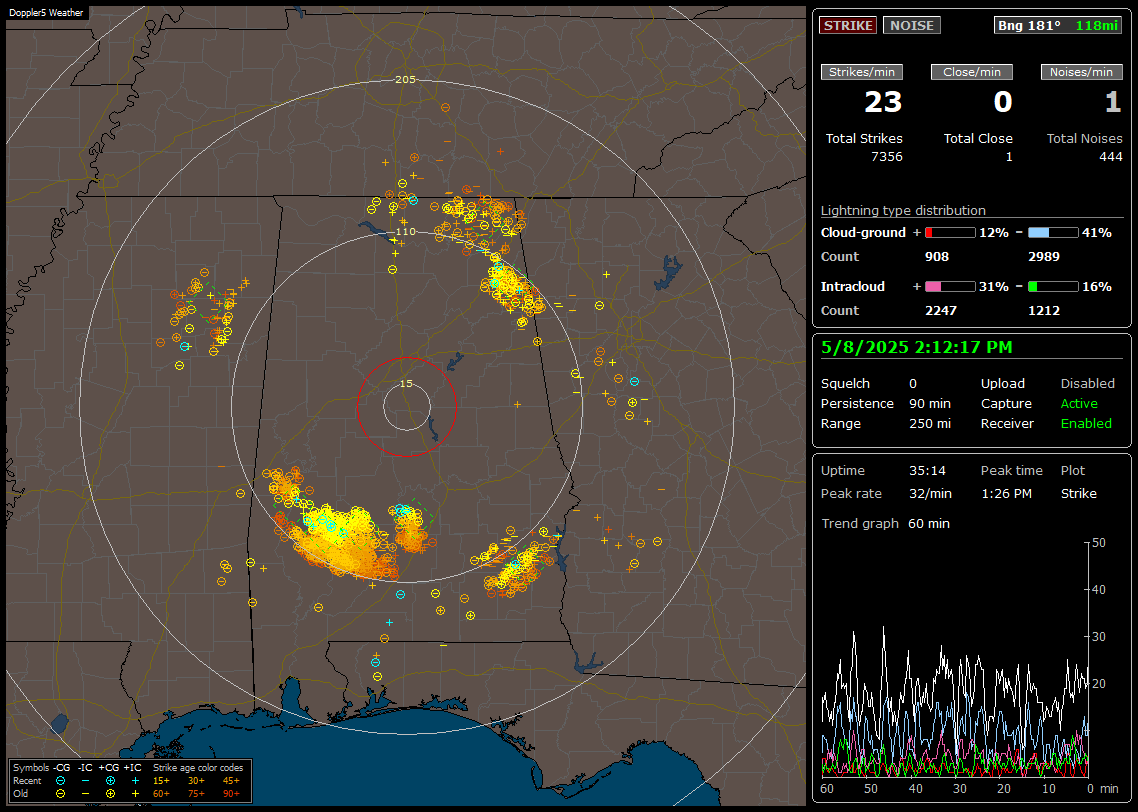
Task: Click the cloud-ground negative count 2989
Action: point(1044,257)
